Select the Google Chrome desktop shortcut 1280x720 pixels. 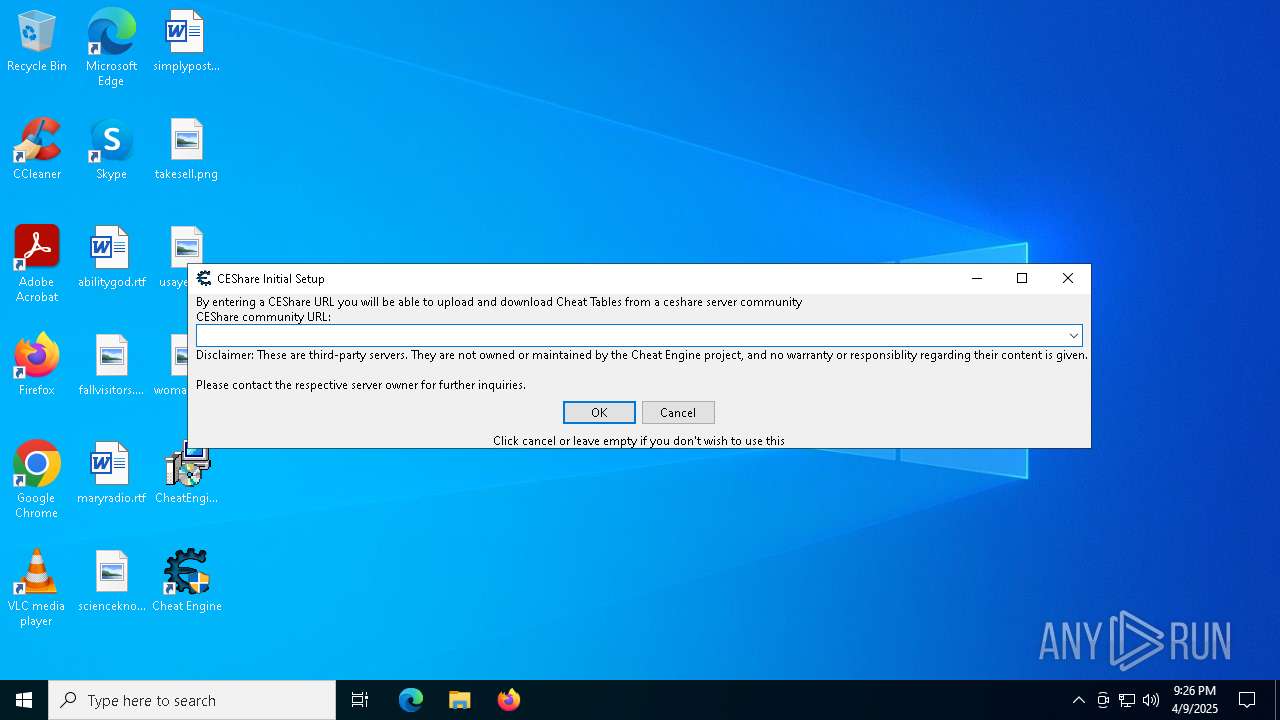(x=37, y=479)
